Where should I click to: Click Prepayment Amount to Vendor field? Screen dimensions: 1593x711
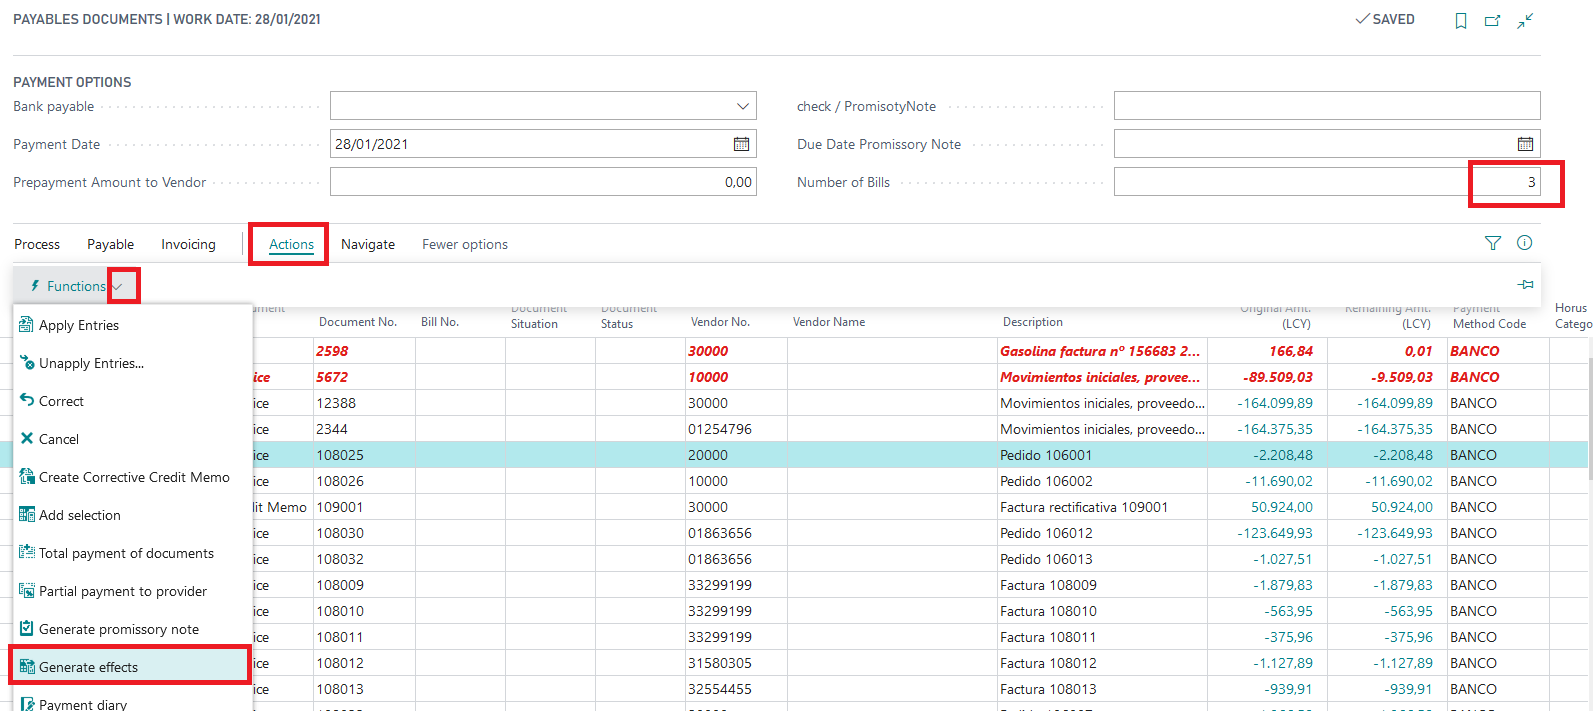pyautogui.click(x=543, y=182)
